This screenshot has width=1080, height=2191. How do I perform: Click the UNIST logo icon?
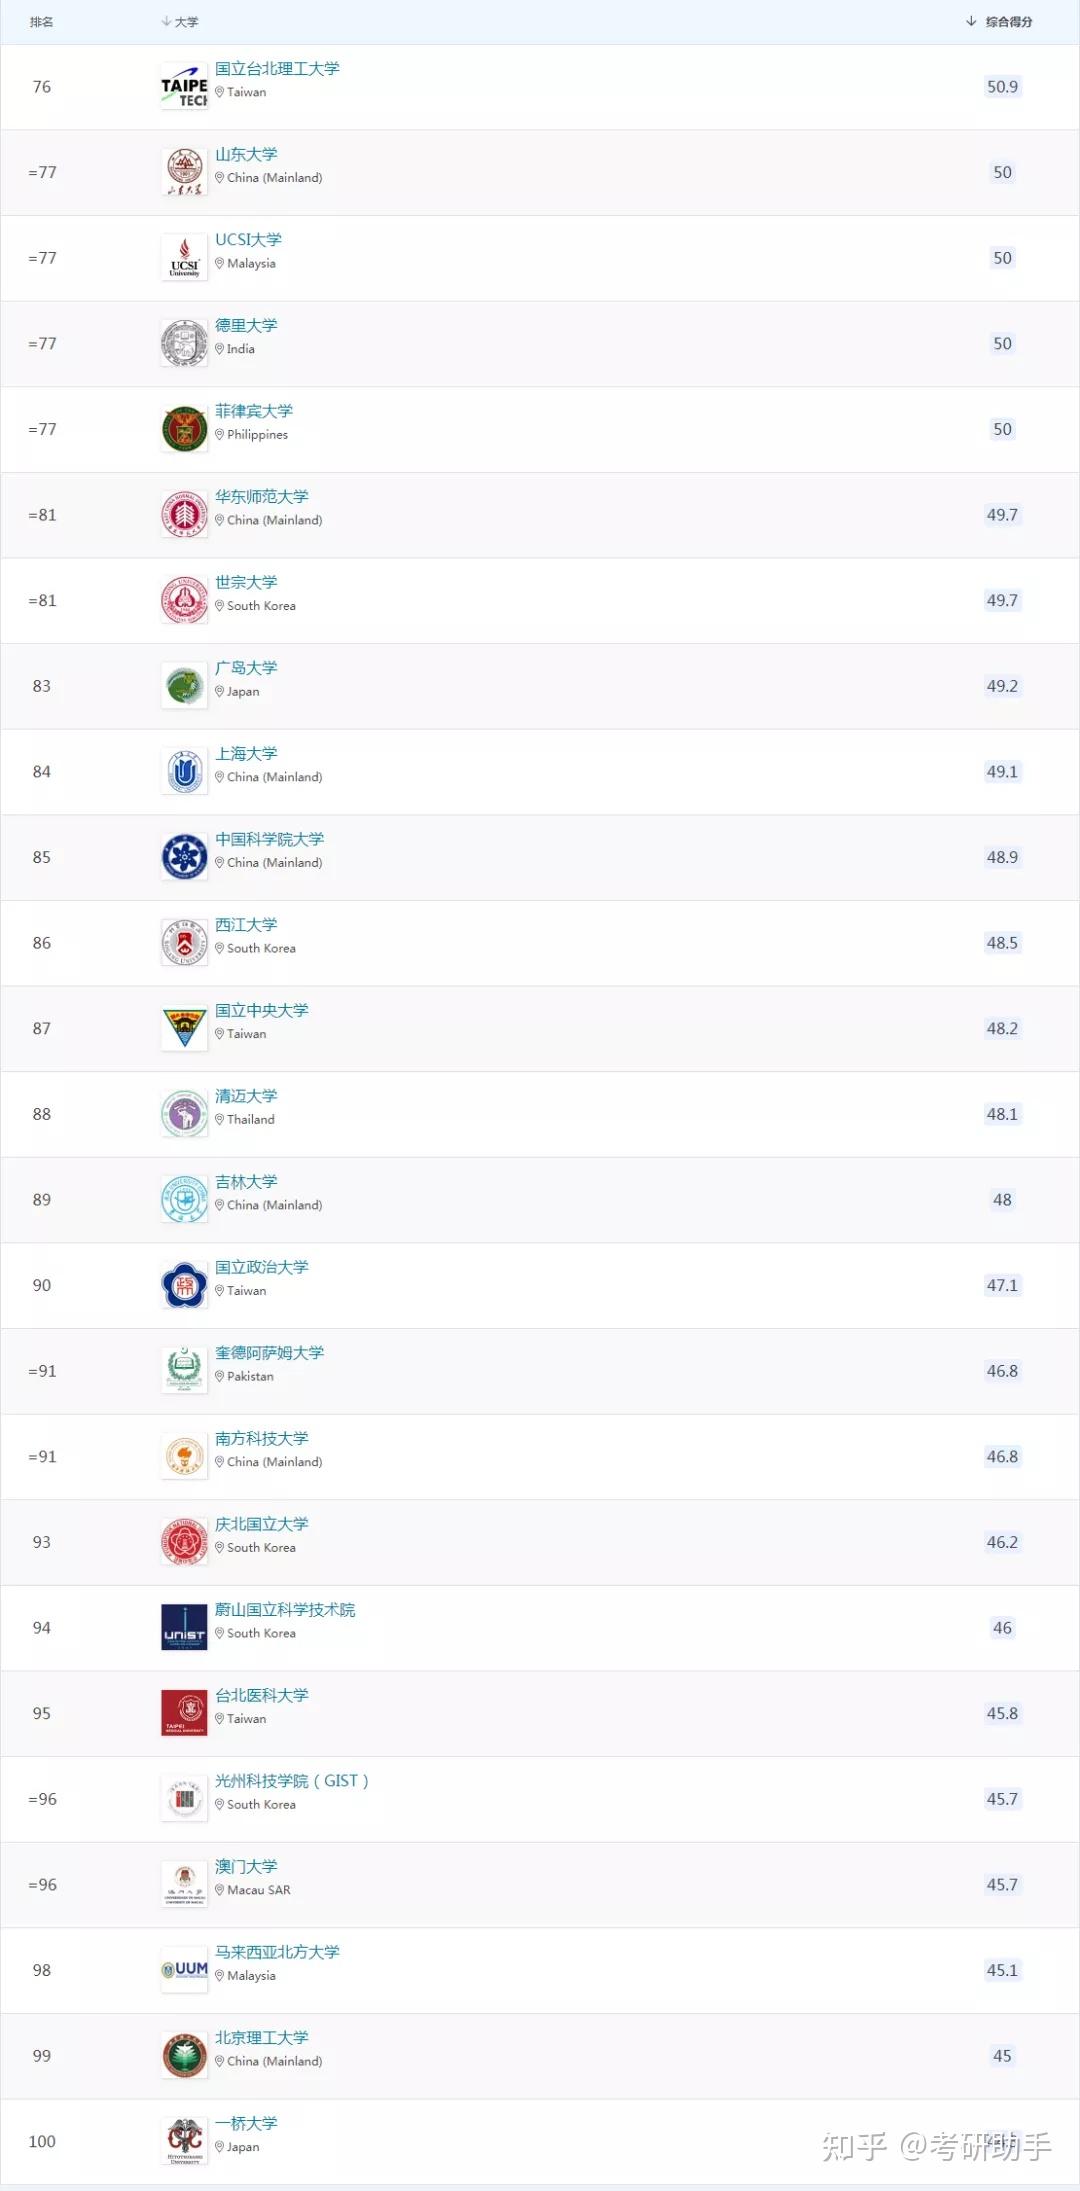pyautogui.click(x=184, y=1628)
